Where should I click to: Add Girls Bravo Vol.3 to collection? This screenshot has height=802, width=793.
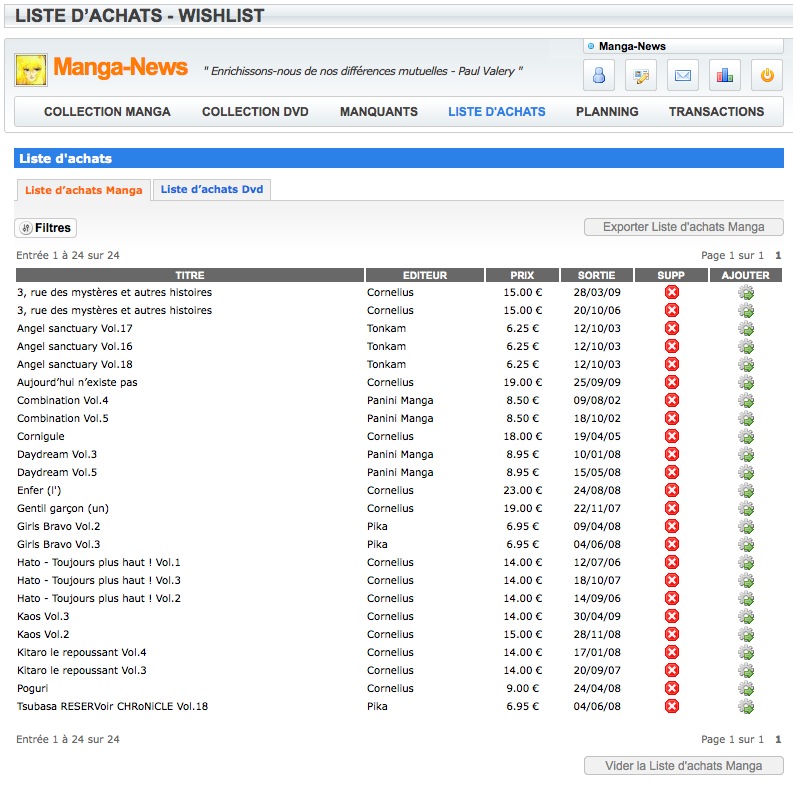click(x=746, y=545)
